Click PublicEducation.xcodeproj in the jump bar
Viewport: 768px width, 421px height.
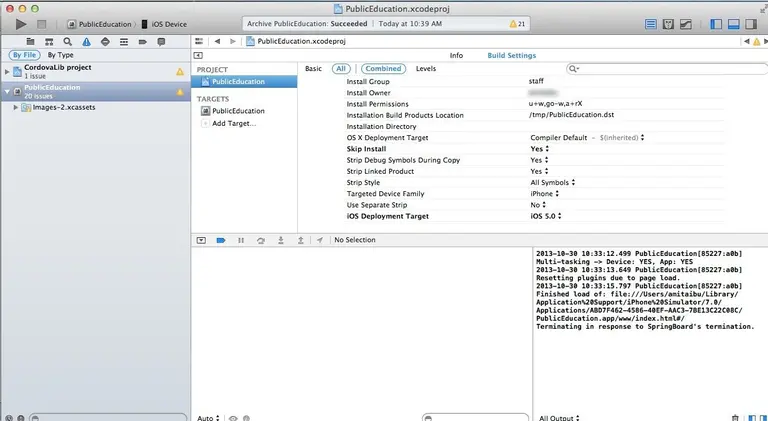[296, 42]
